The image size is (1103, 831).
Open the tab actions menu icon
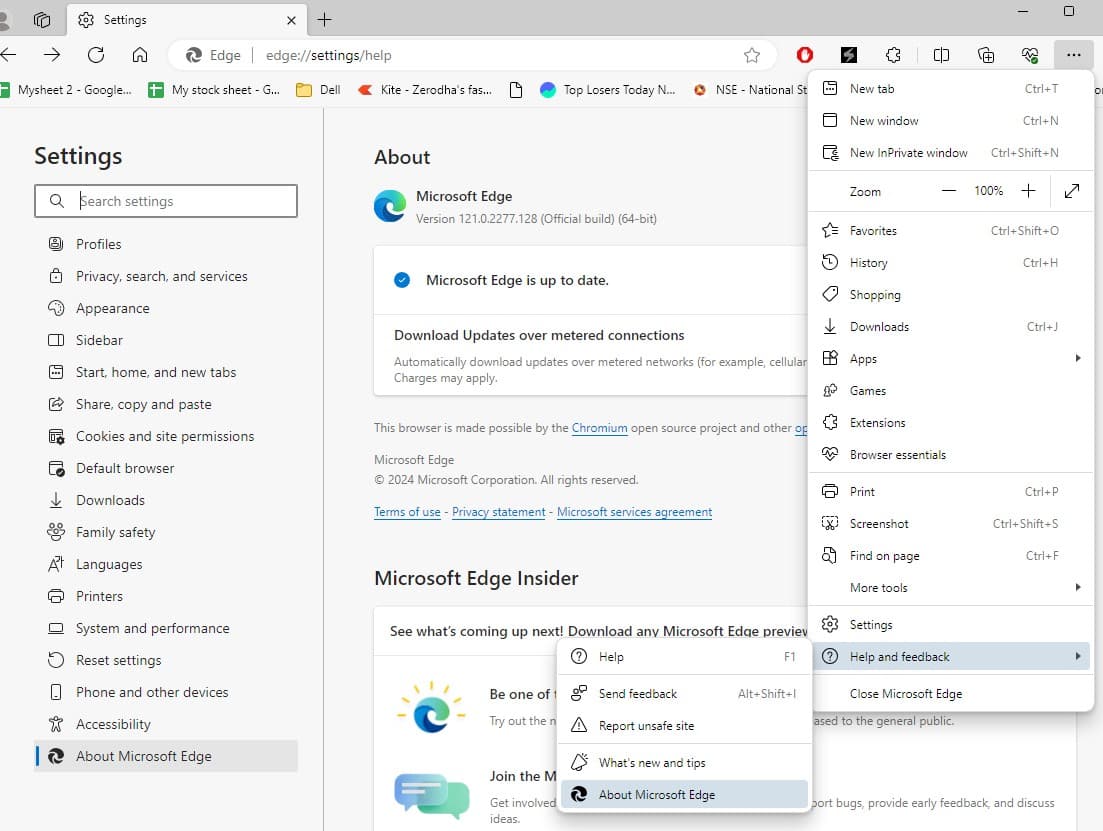click(x=42, y=20)
